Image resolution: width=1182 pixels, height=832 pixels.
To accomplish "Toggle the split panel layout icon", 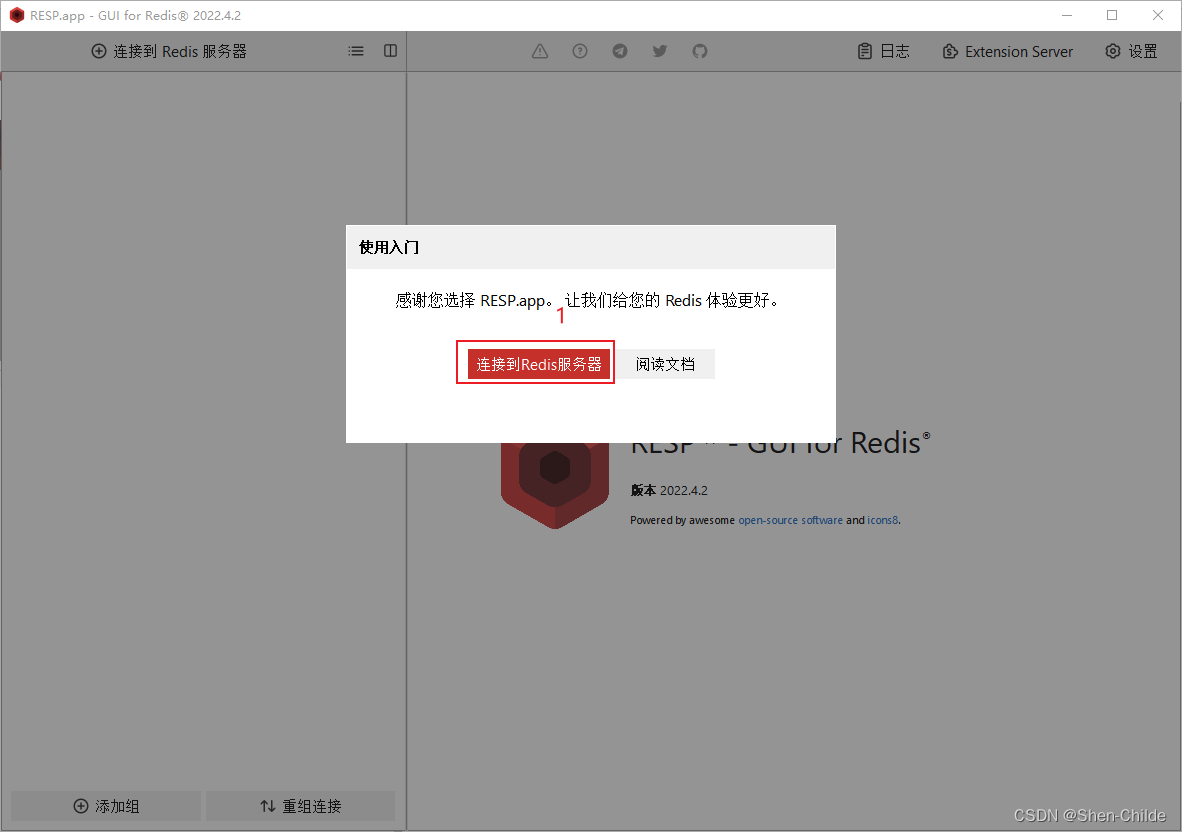I will pos(389,50).
